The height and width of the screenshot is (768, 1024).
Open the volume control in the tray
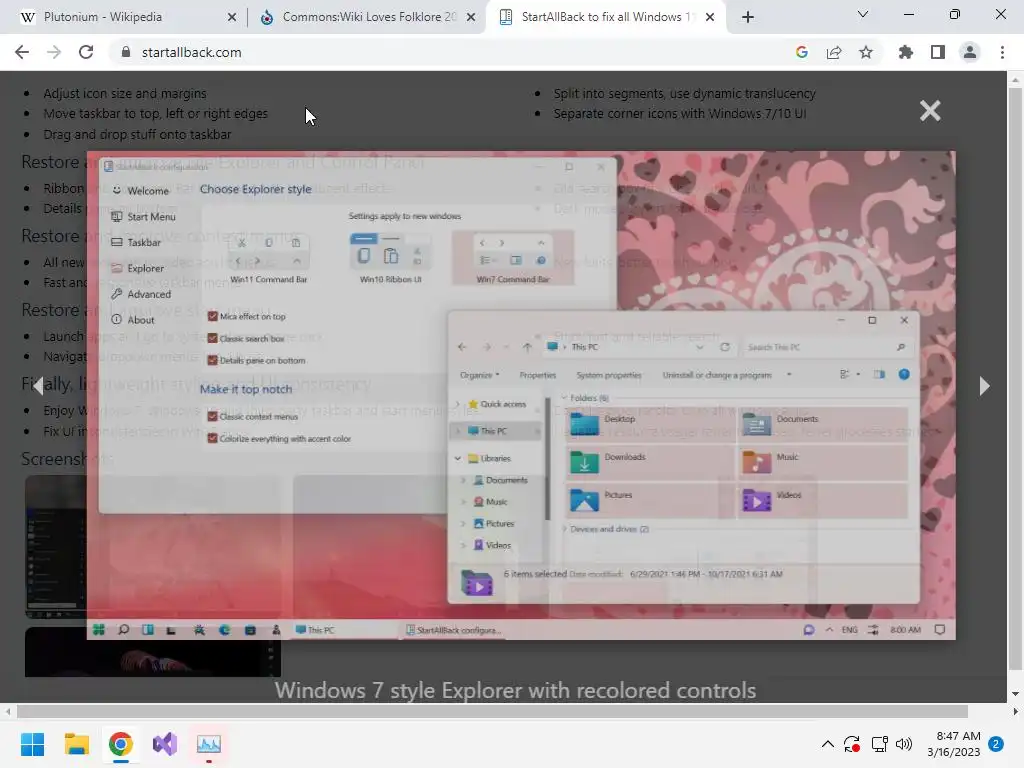904,744
